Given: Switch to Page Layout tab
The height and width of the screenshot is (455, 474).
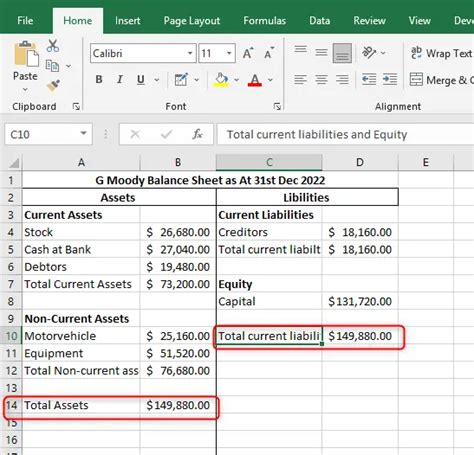Looking at the screenshot, I should pyautogui.click(x=192, y=21).
